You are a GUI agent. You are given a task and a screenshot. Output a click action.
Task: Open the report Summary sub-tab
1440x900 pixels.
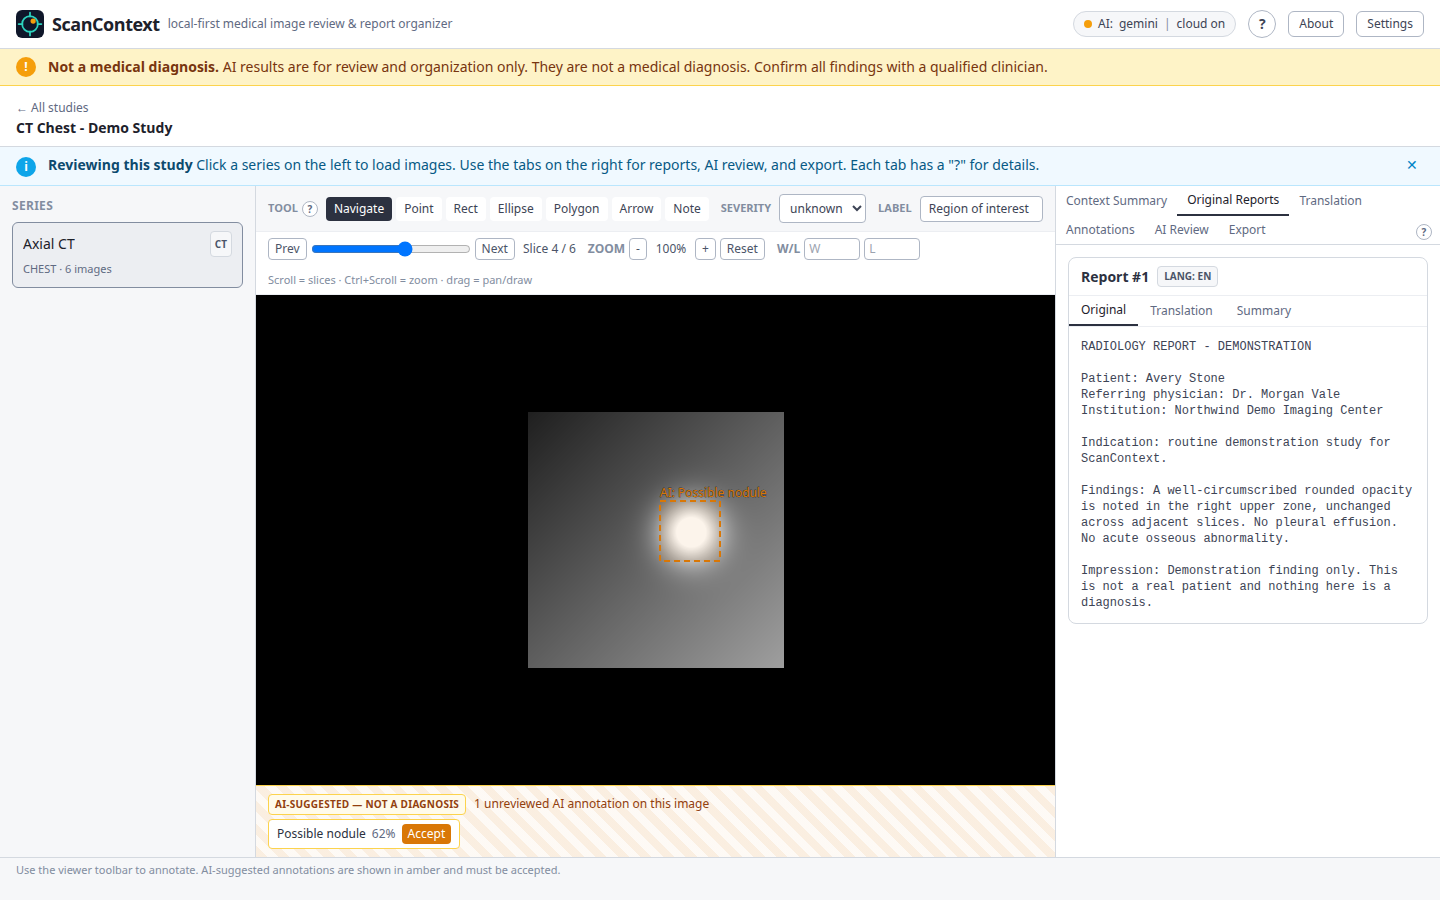(1263, 311)
